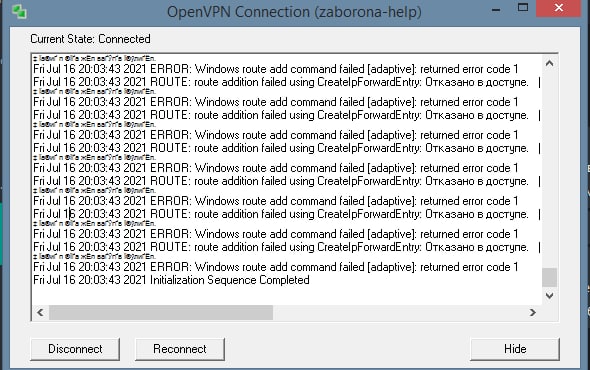The height and width of the screenshot is (370, 590).
Task: Click the empty log area below last line
Action: pos(286,295)
